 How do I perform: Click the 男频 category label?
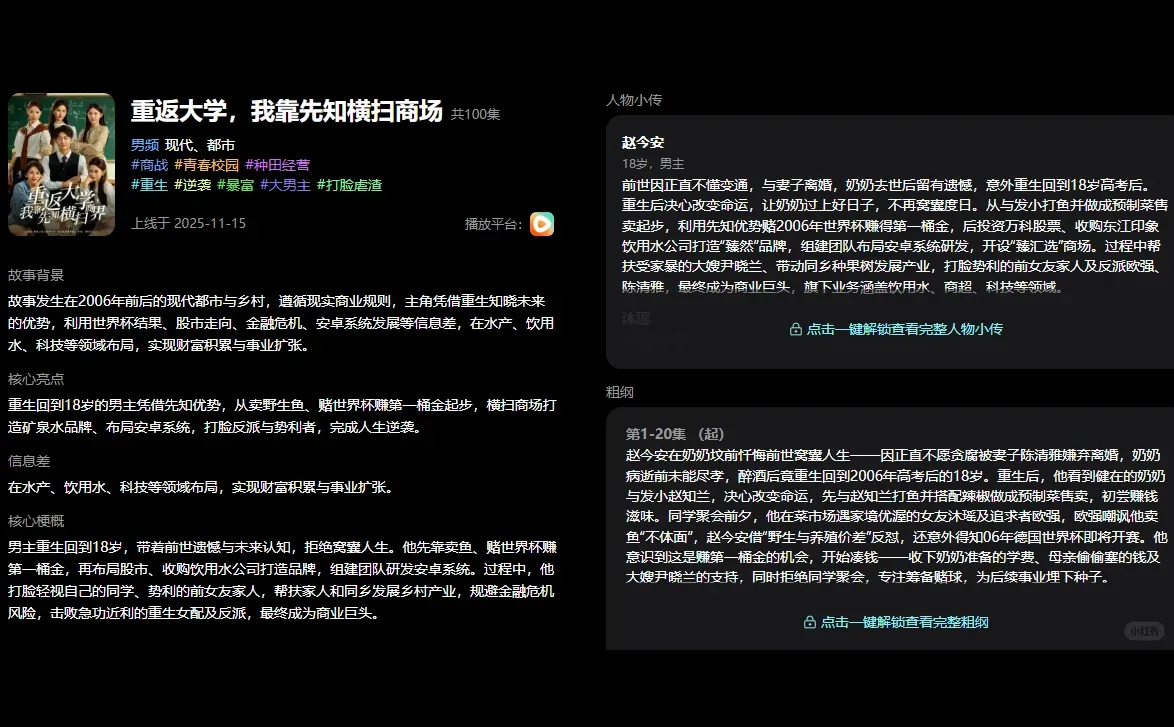(x=143, y=143)
